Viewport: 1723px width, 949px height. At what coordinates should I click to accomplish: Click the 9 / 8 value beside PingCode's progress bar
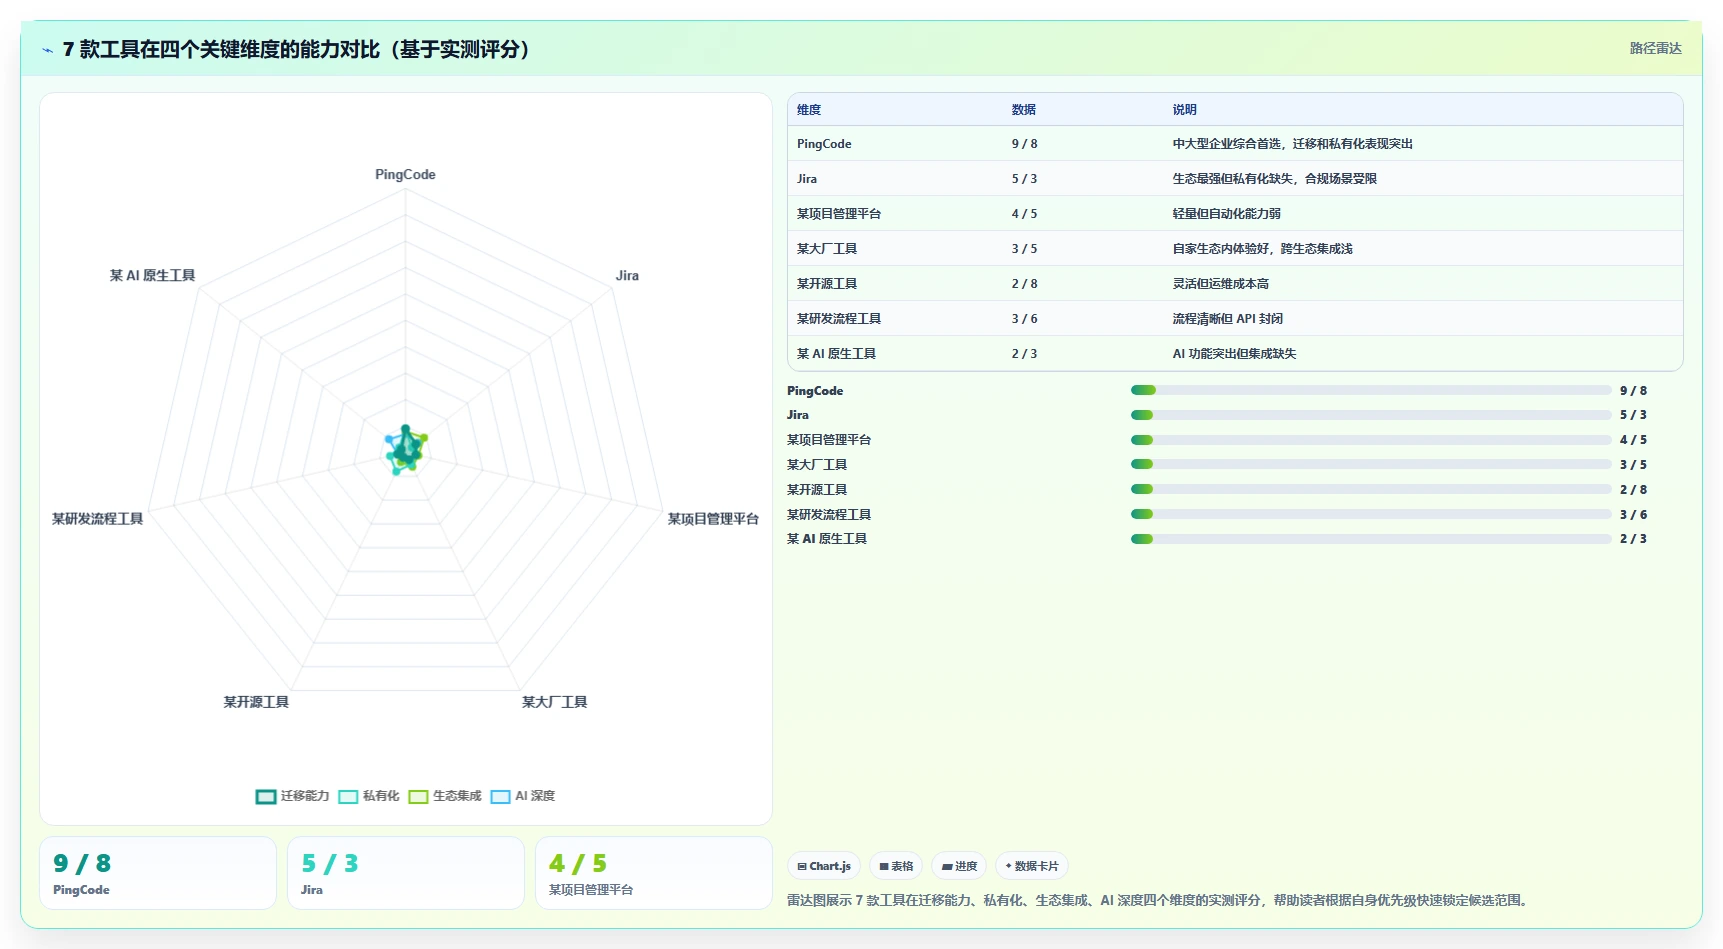click(x=1633, y=391)
